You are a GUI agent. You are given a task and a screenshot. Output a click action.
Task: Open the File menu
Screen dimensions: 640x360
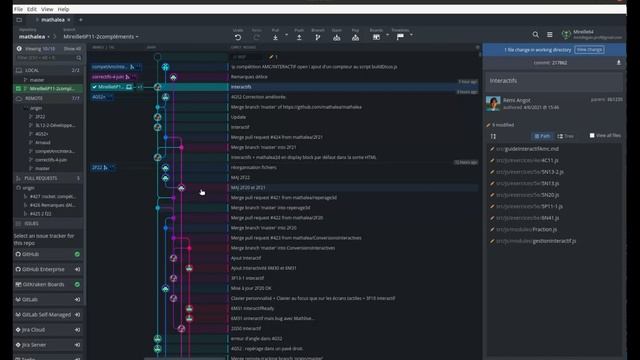18,9
